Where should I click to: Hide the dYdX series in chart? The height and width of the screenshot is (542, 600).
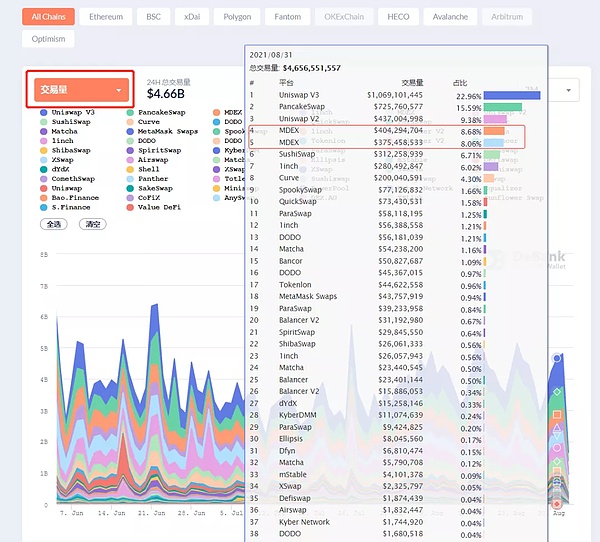click(x=44, y=169)
